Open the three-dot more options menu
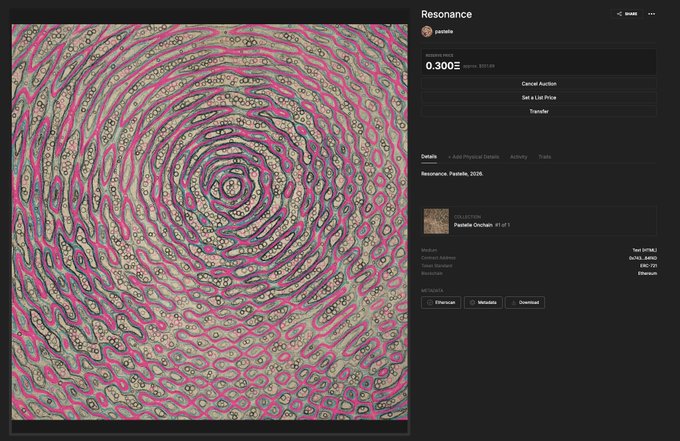Screen dimensions: 680x441 [x=651, y=14]
